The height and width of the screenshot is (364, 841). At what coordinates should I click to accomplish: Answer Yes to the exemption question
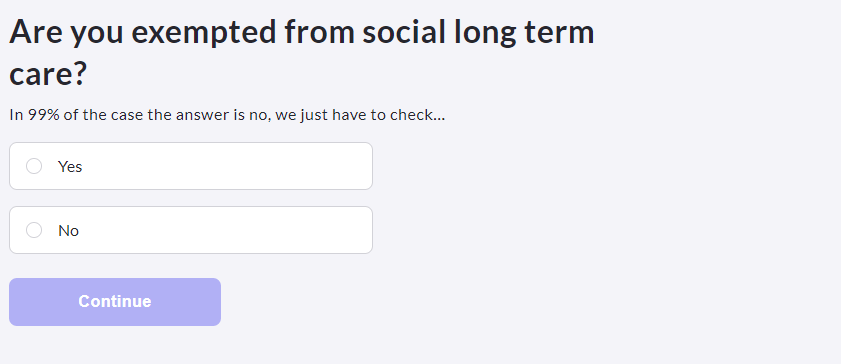coord(191,166)
